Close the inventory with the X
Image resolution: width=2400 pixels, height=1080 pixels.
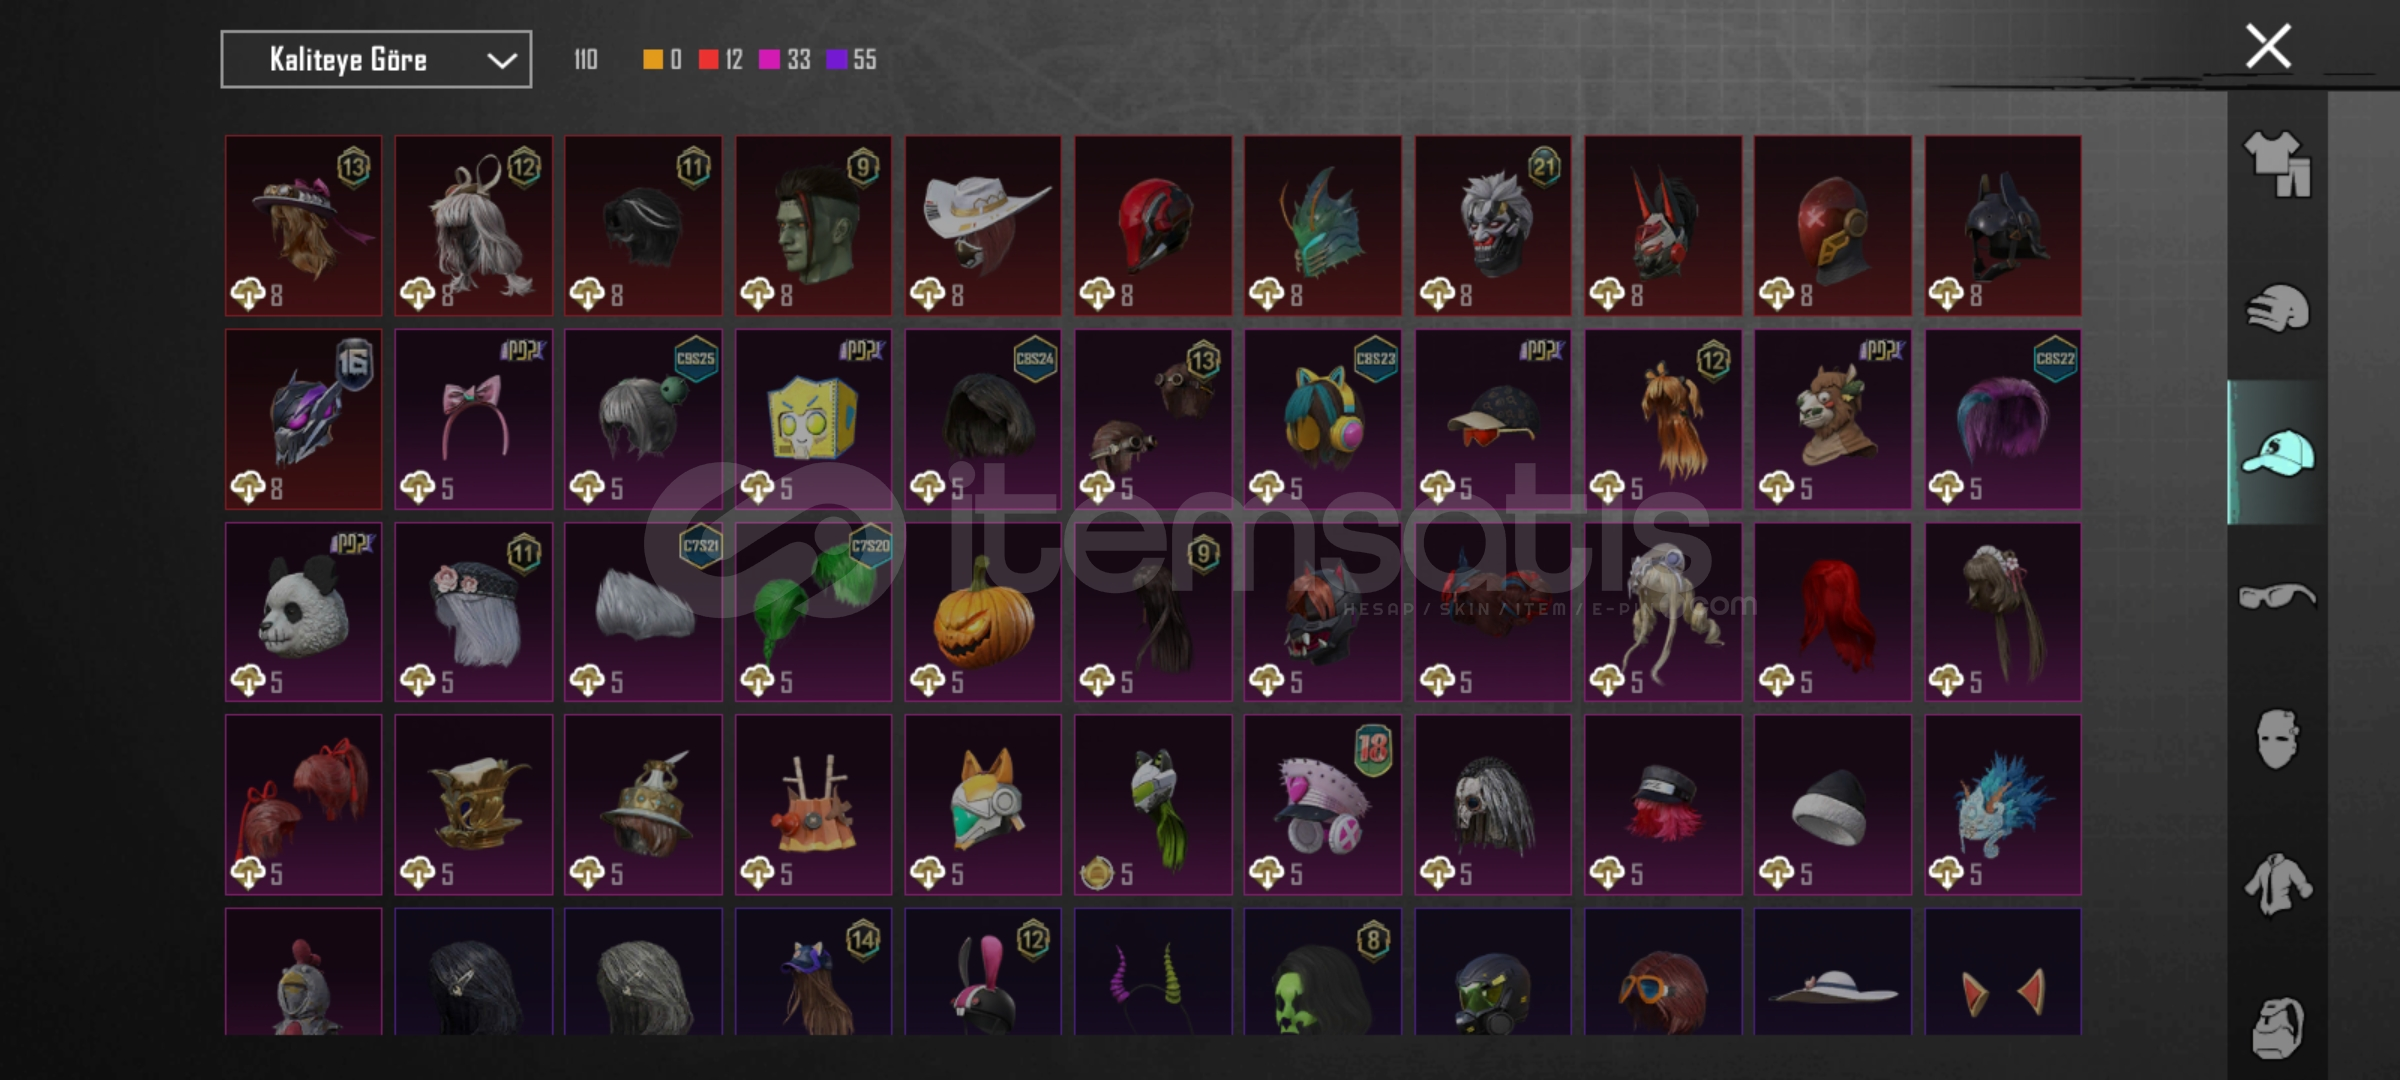tap(2267, 46)
